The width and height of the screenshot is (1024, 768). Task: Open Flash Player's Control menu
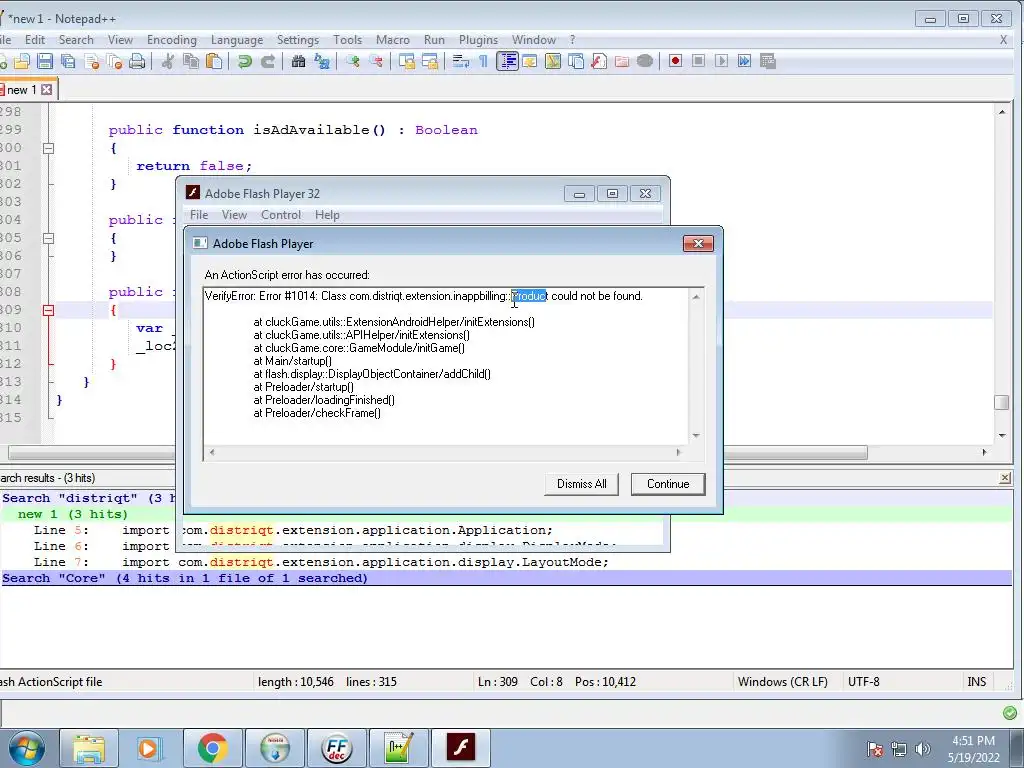tap(281, 215)
